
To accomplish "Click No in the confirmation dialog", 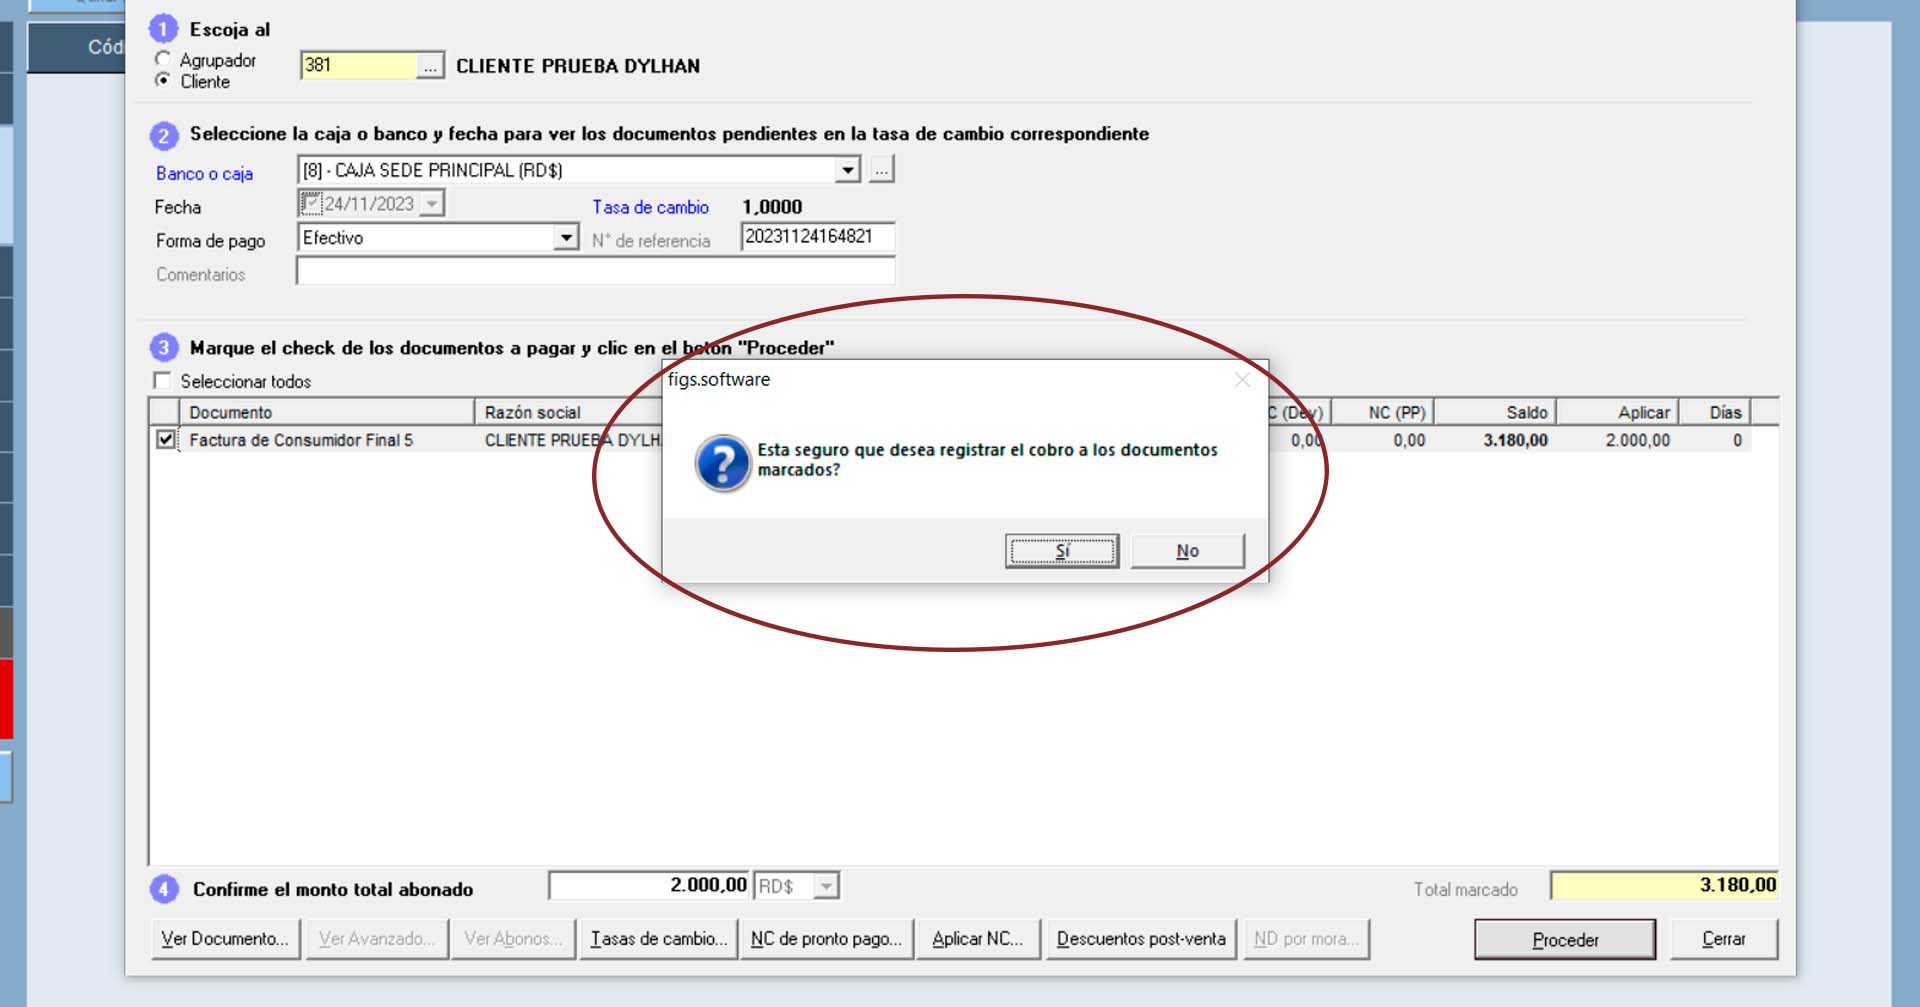I will coord(1187,551).
